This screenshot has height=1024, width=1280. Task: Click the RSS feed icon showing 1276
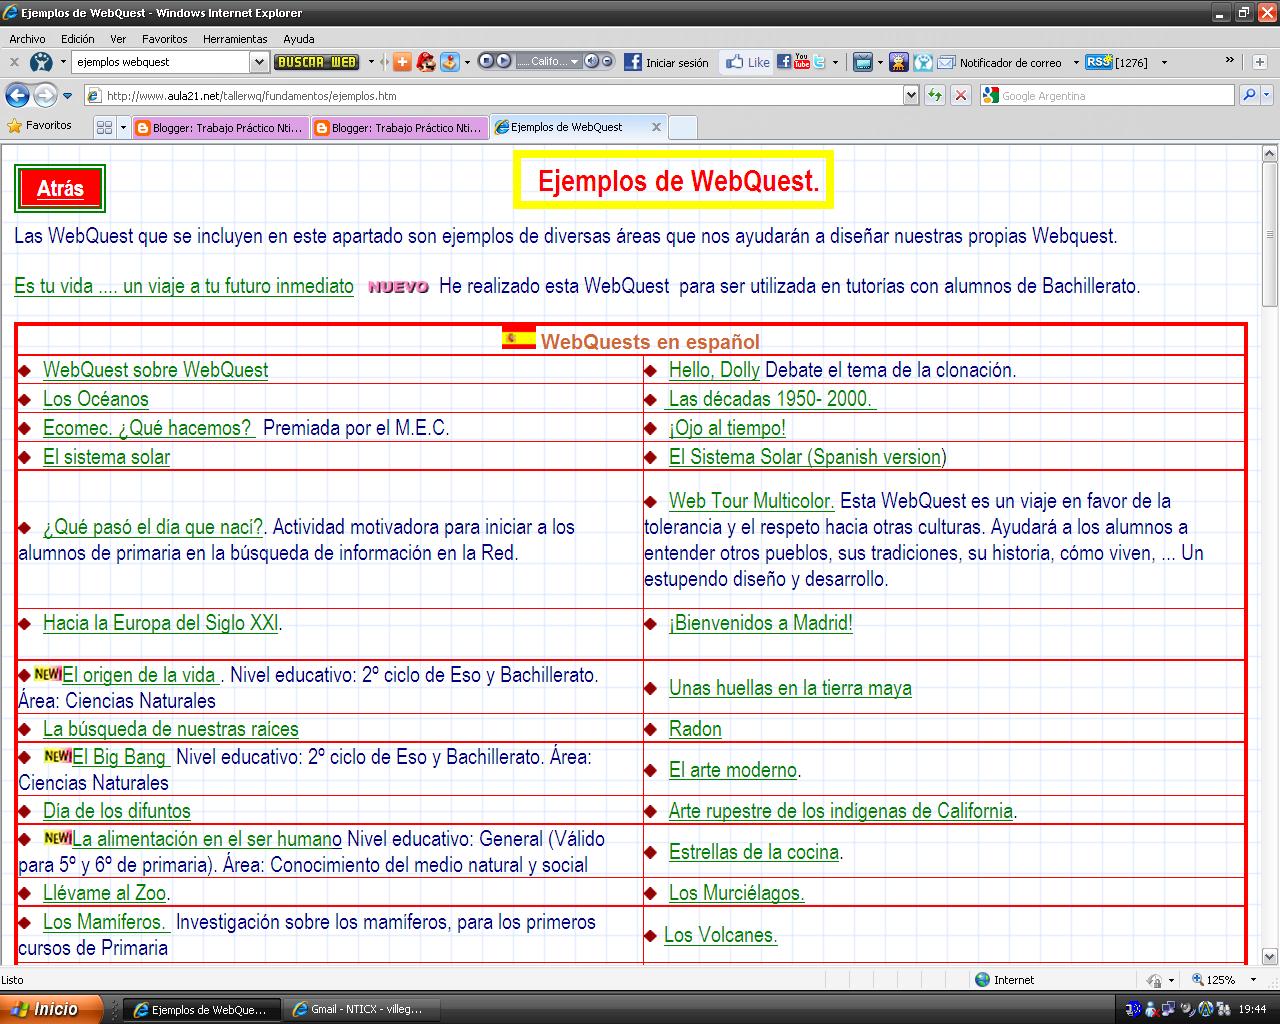click(1097, 62)
